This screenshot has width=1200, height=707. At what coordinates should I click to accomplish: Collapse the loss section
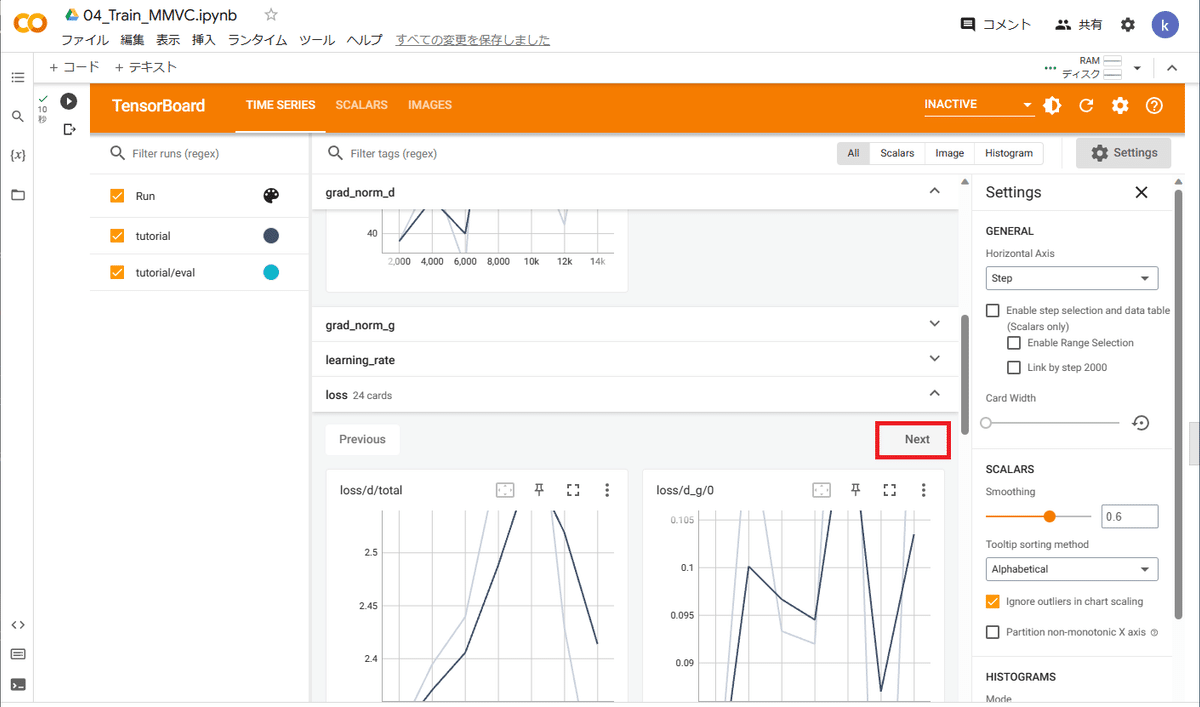click(934, 393)
